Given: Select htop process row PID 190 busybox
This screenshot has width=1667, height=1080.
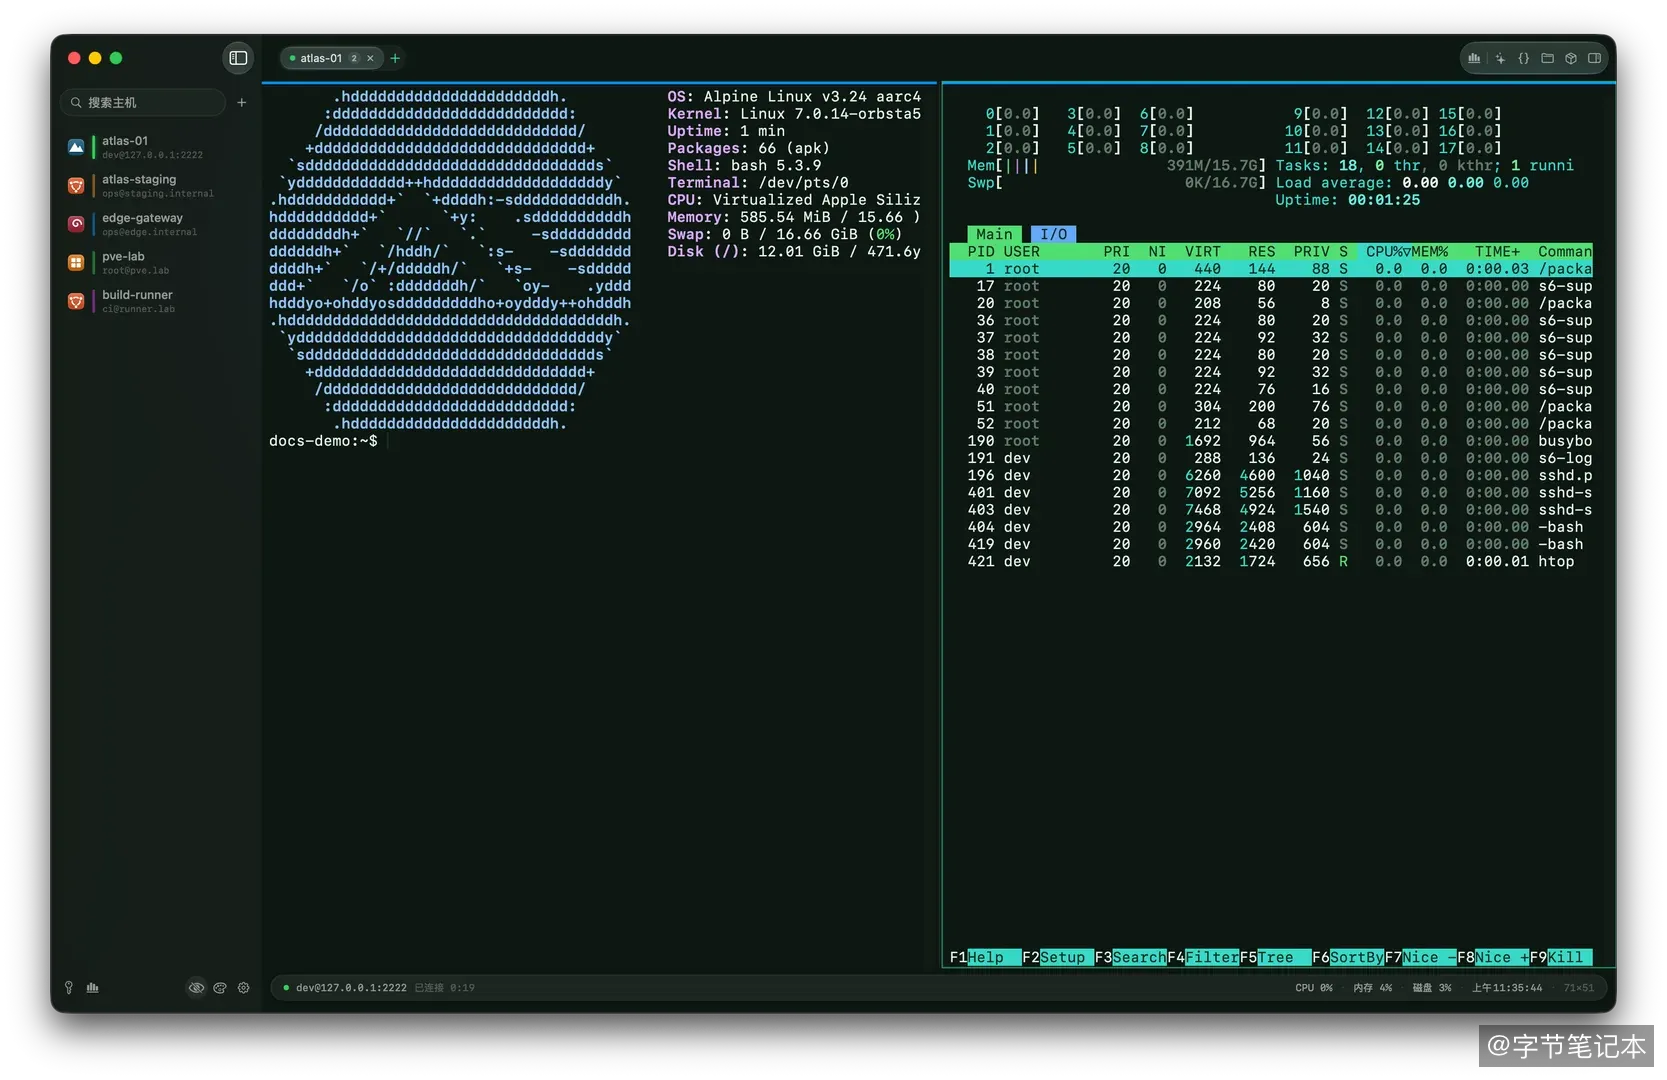Looking at the screenshot, I should coord(1271,441).
